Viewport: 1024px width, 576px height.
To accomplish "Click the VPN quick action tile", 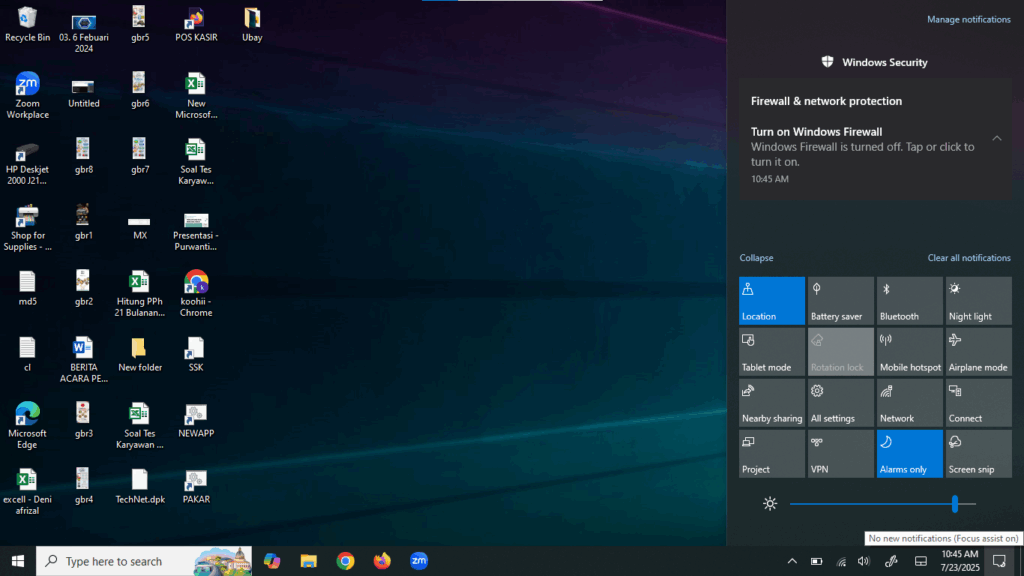I will 840,453.
